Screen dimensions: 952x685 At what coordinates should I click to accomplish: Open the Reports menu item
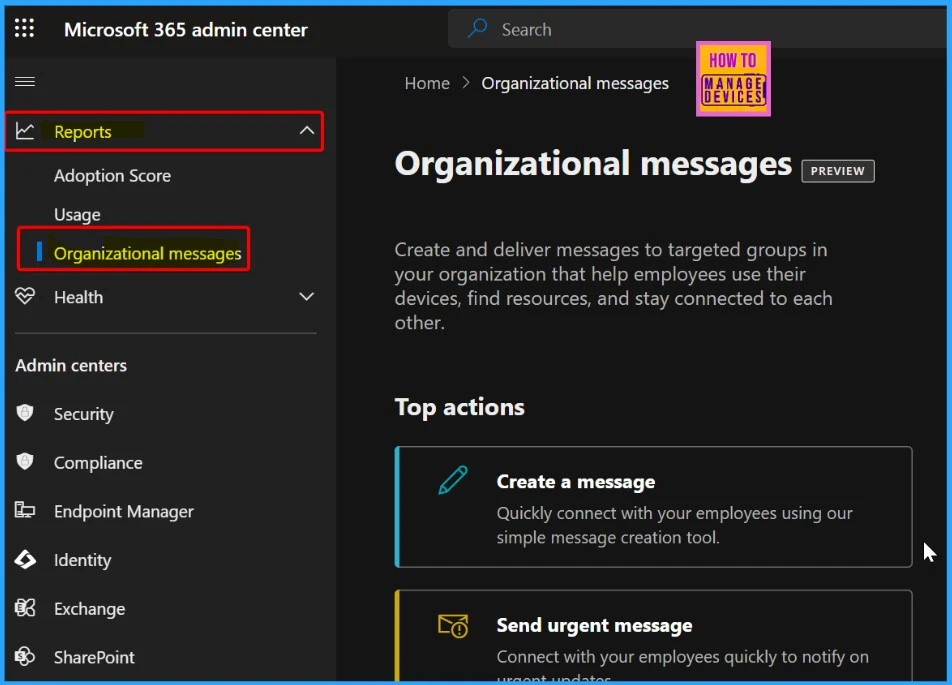pyautogui.click(x=164, y=131)
